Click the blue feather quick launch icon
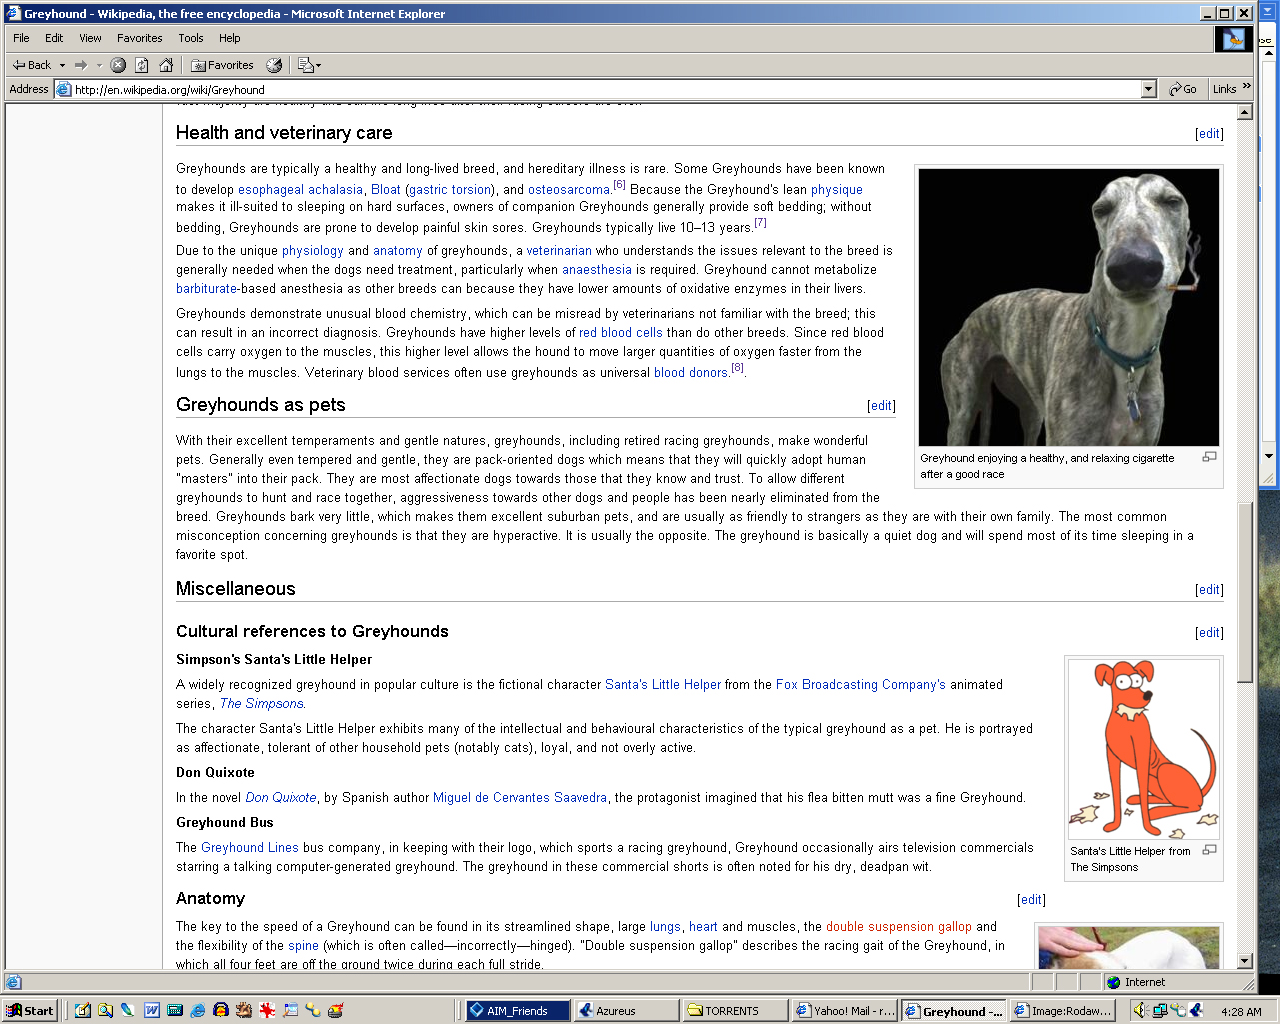 (128, 1010)
